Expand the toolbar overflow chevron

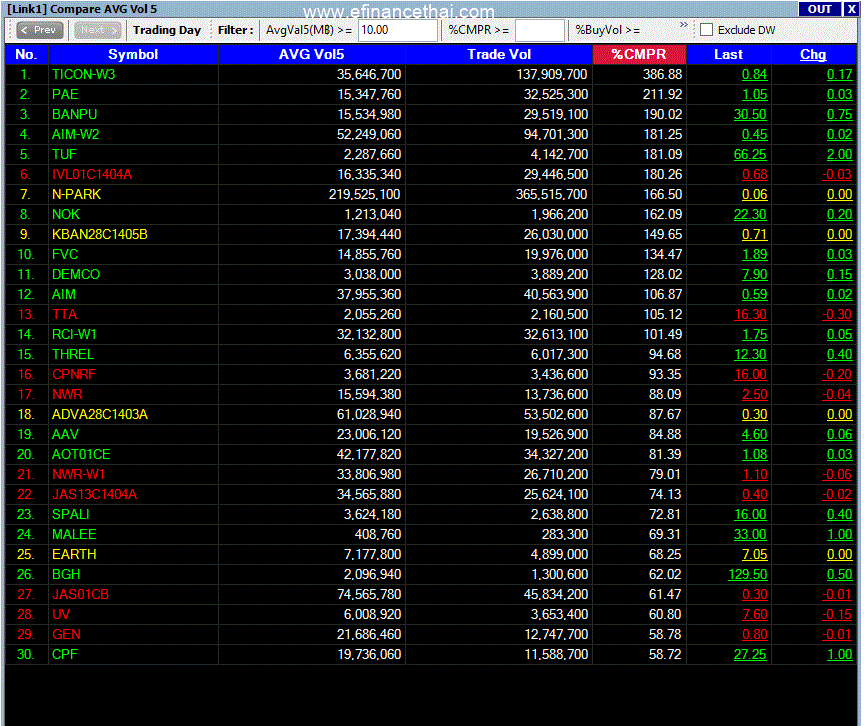[683, 25]
